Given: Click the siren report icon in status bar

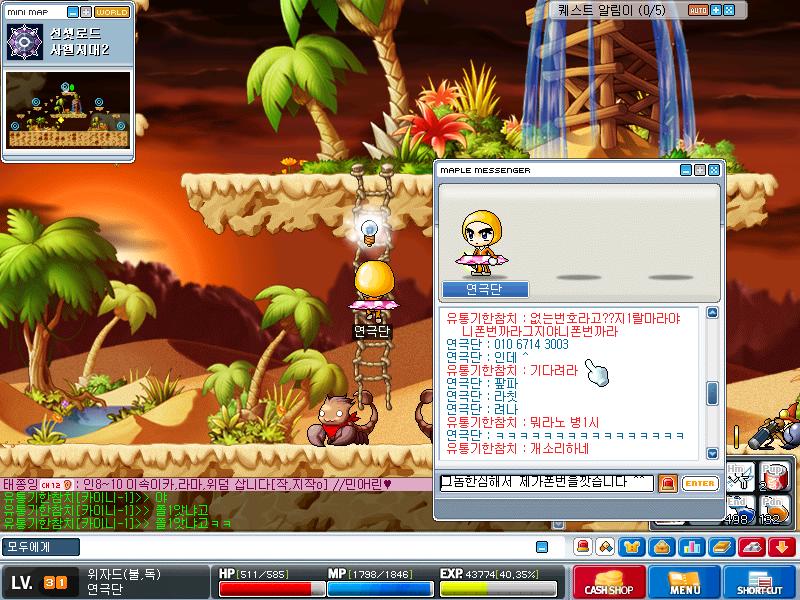Looking at the screenshot, I should [x=582, y=547].
